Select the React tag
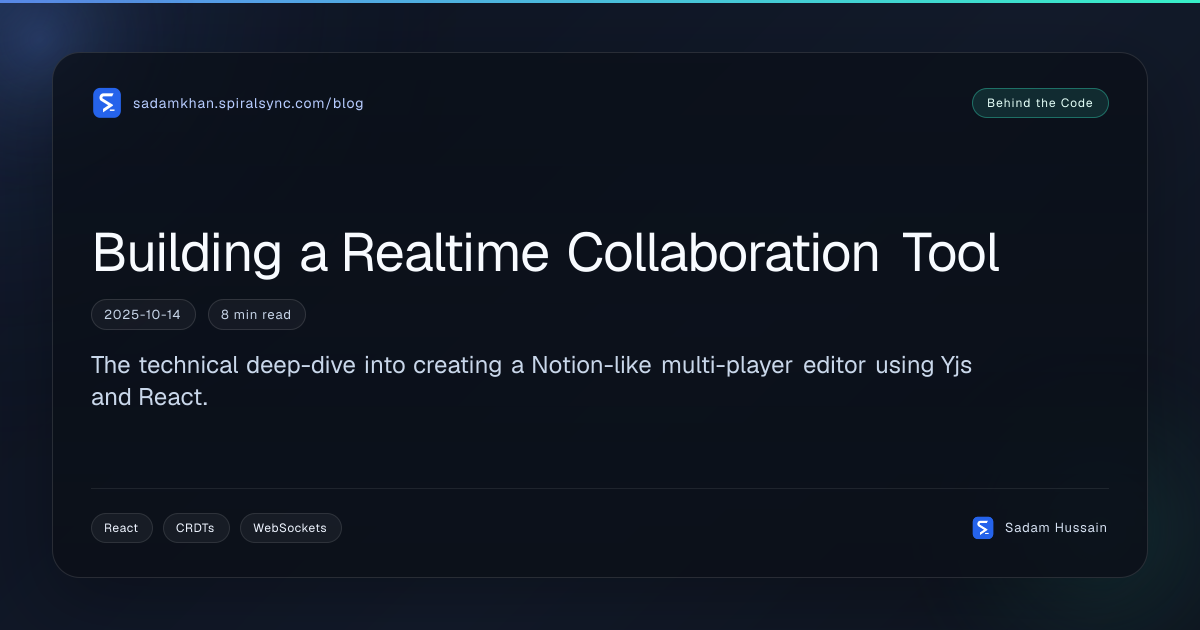Image resolution: width=1200 pixels, height=630 pixels. pos(122,528)
